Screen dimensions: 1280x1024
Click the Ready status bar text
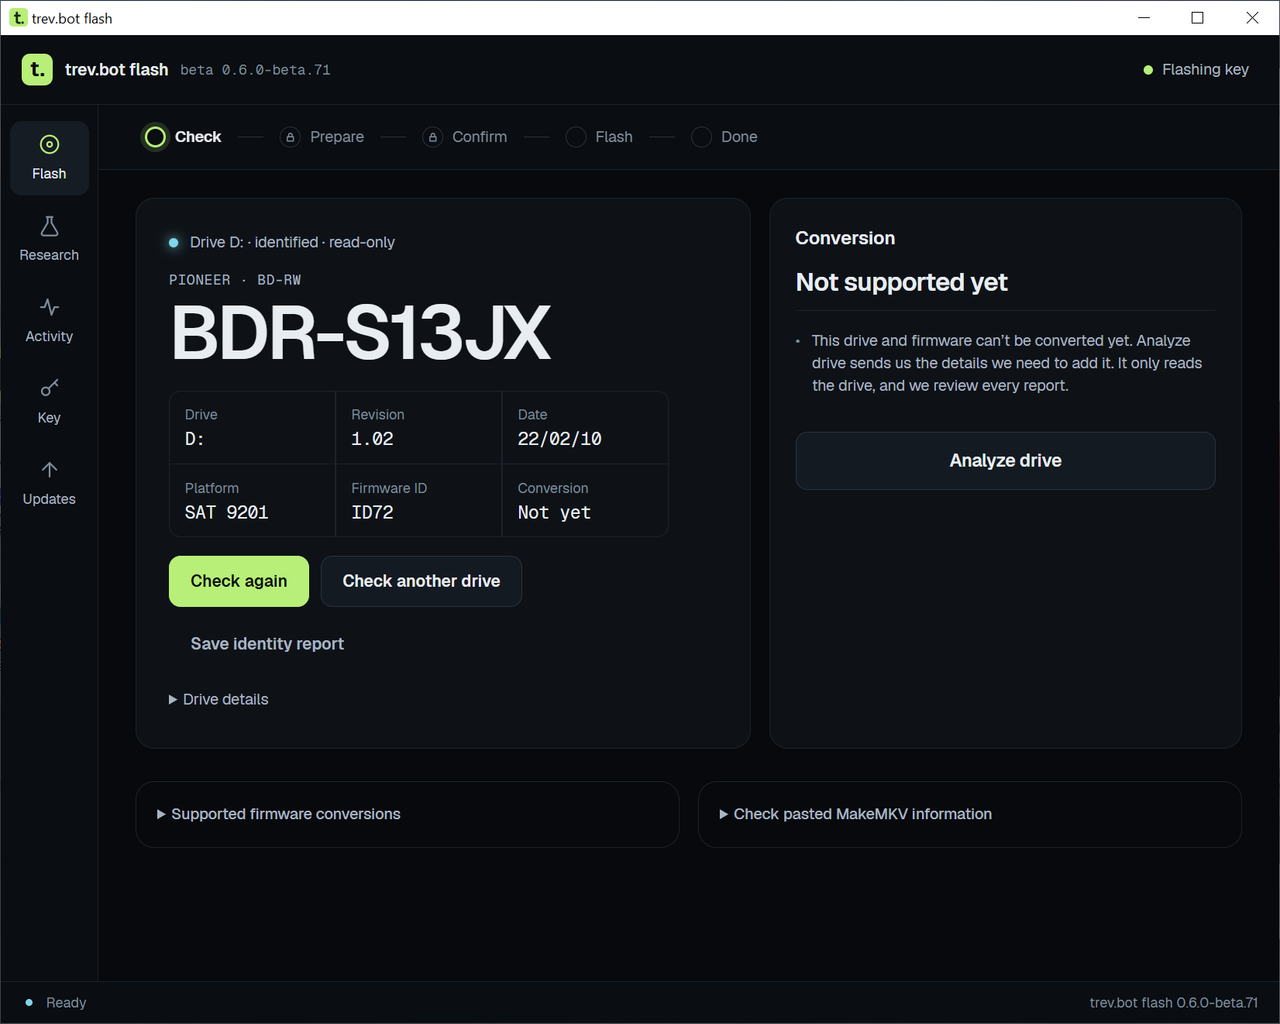(x=66, y=1003)
